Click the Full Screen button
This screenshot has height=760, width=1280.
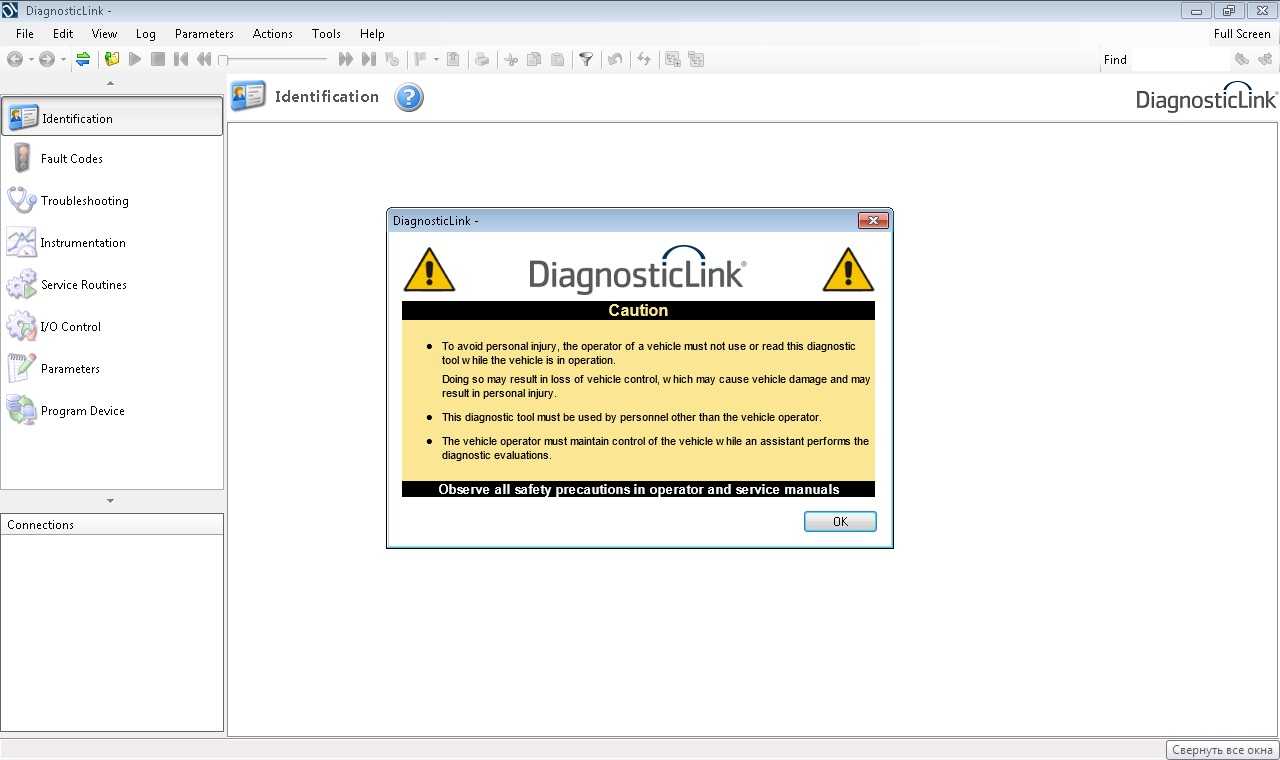tap(1242, 34)
